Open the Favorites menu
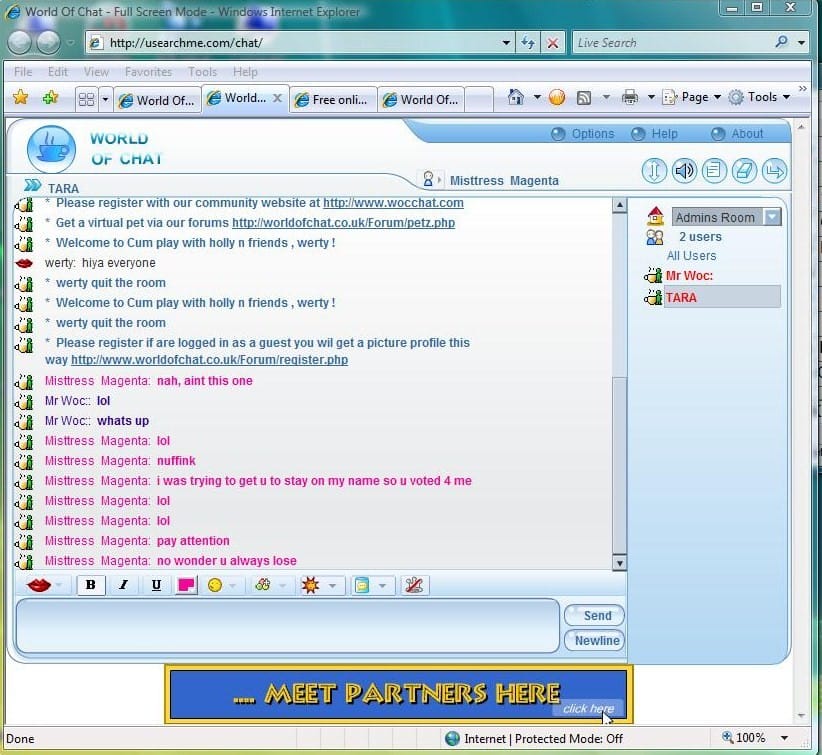Image resolution: width=822 pixels, height=755 pixels. click(148, 72)
